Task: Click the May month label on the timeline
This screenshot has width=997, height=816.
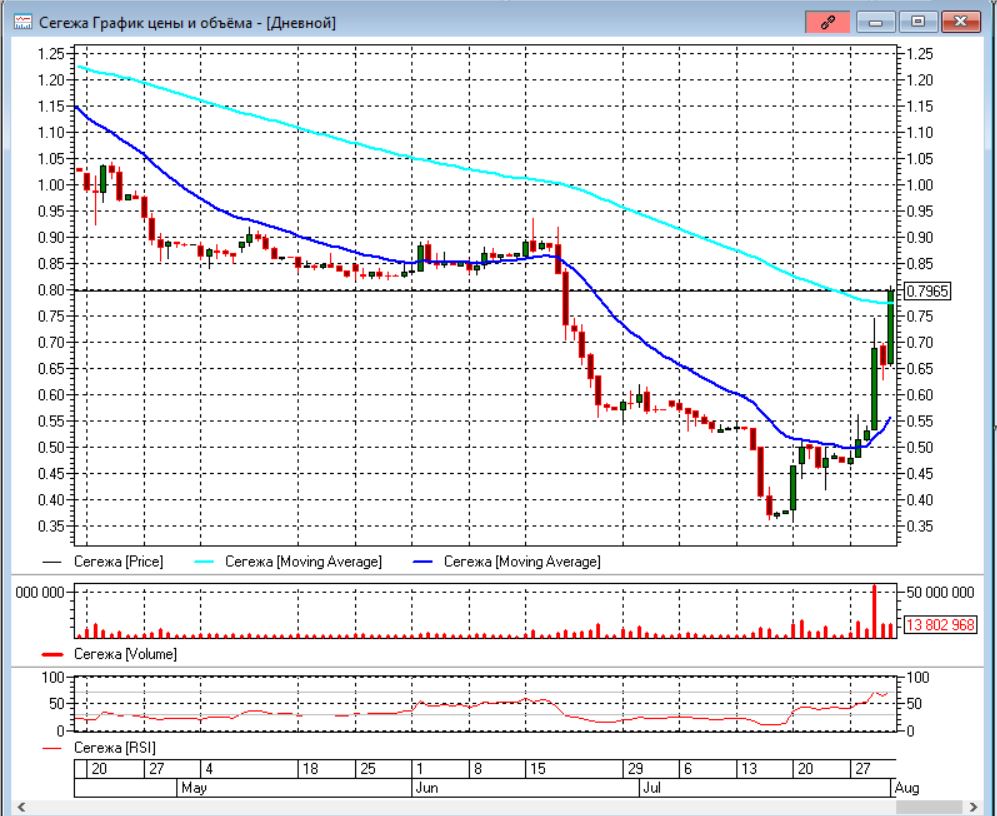Action: 194,787
